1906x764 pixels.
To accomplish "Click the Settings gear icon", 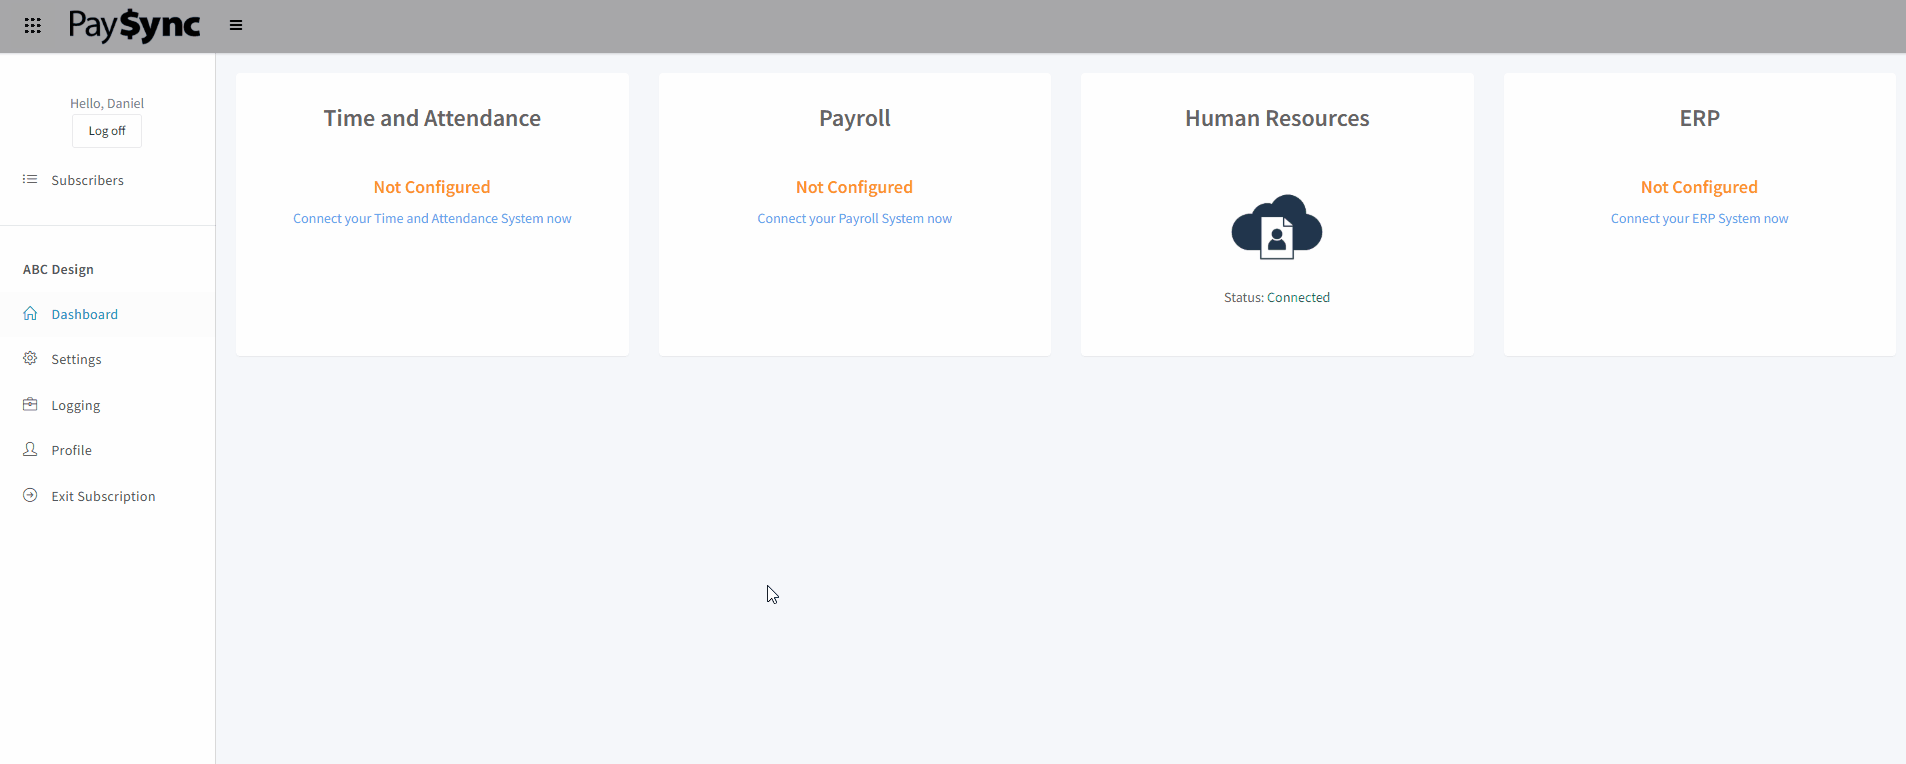I will (30, 358).
